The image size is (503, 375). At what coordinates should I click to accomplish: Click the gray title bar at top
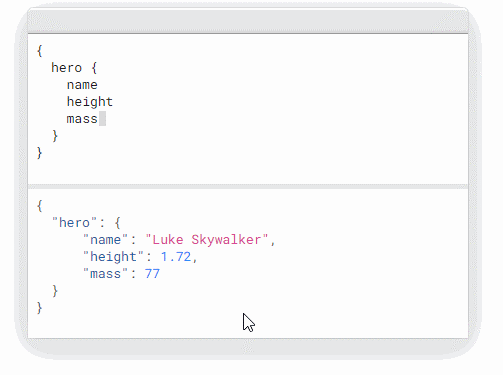248,21
